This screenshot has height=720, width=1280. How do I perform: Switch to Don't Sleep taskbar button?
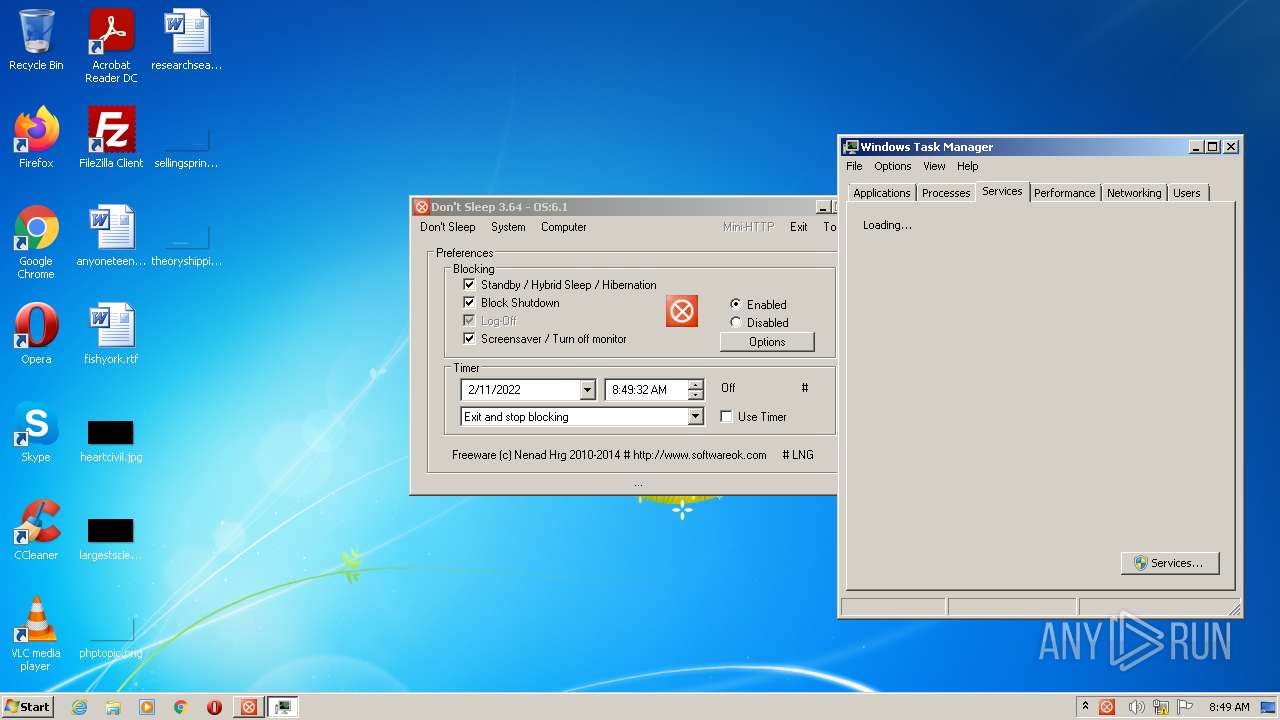(249, 707)
